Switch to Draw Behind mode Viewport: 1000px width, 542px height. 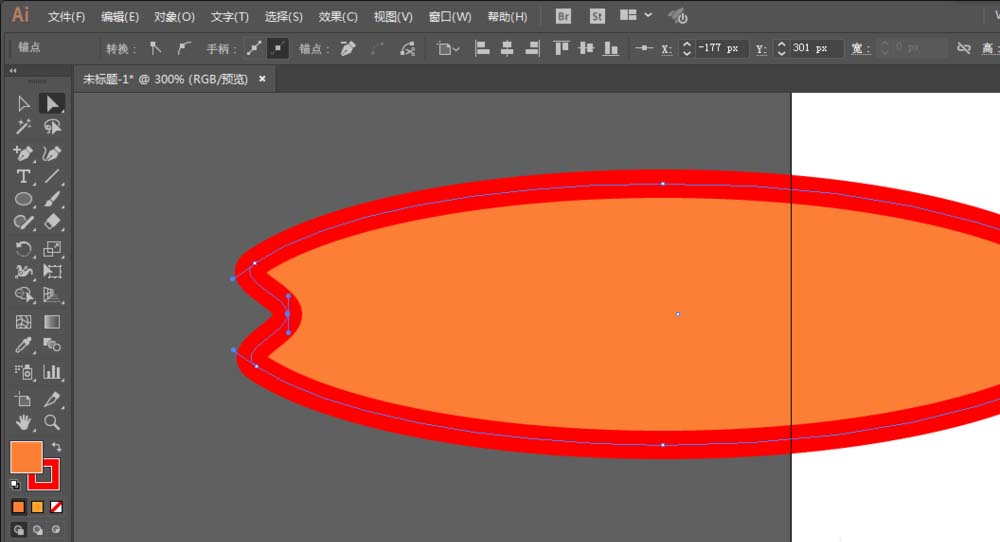pyautogui.click(x=38, y=530)
